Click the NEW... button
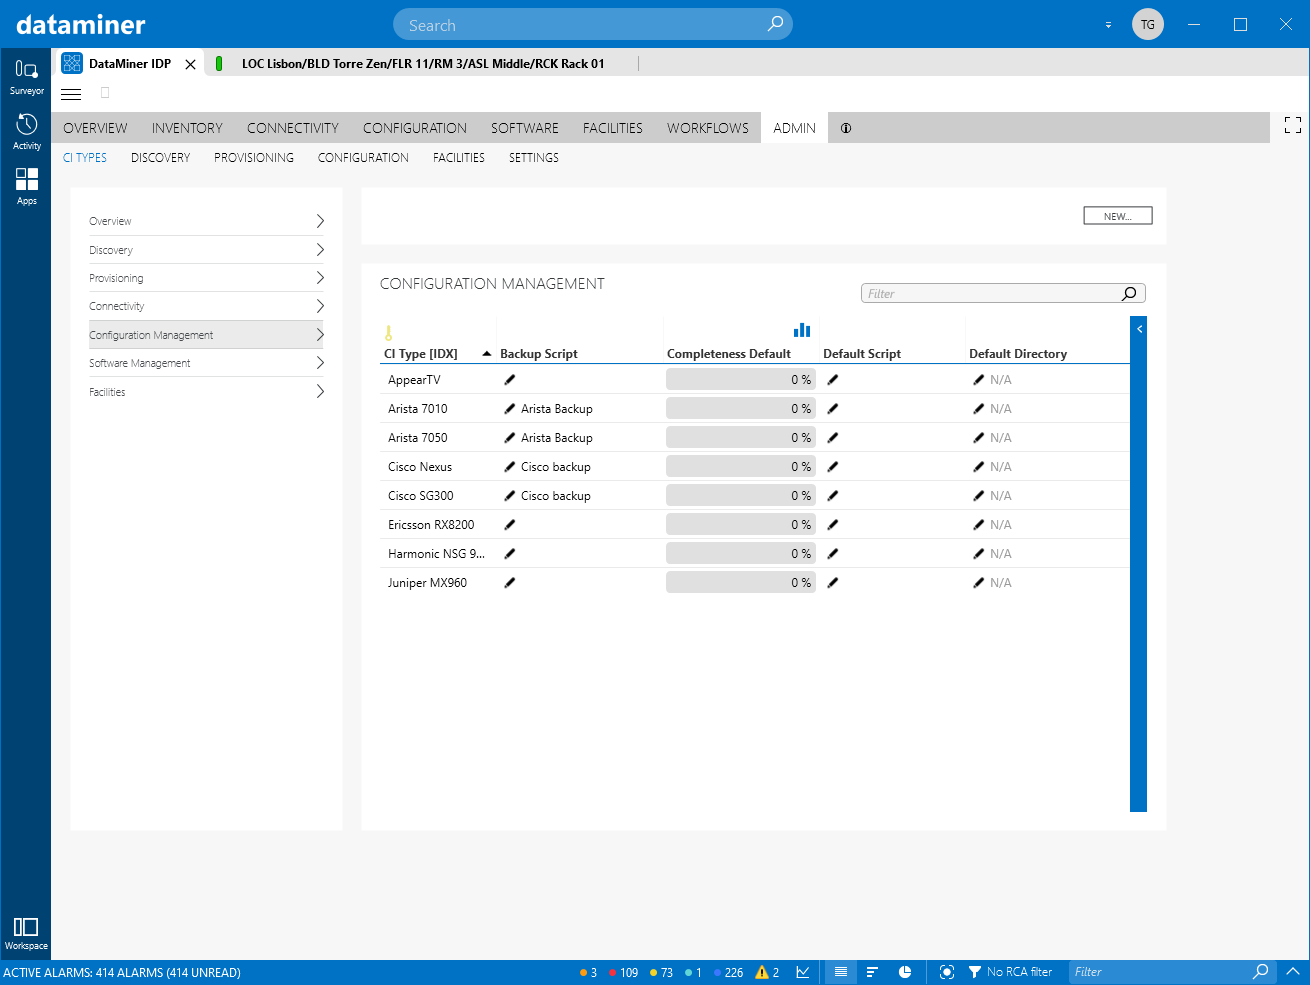Image resolution: width=1310 pixels, height=985 pixels. (1118, 216)
